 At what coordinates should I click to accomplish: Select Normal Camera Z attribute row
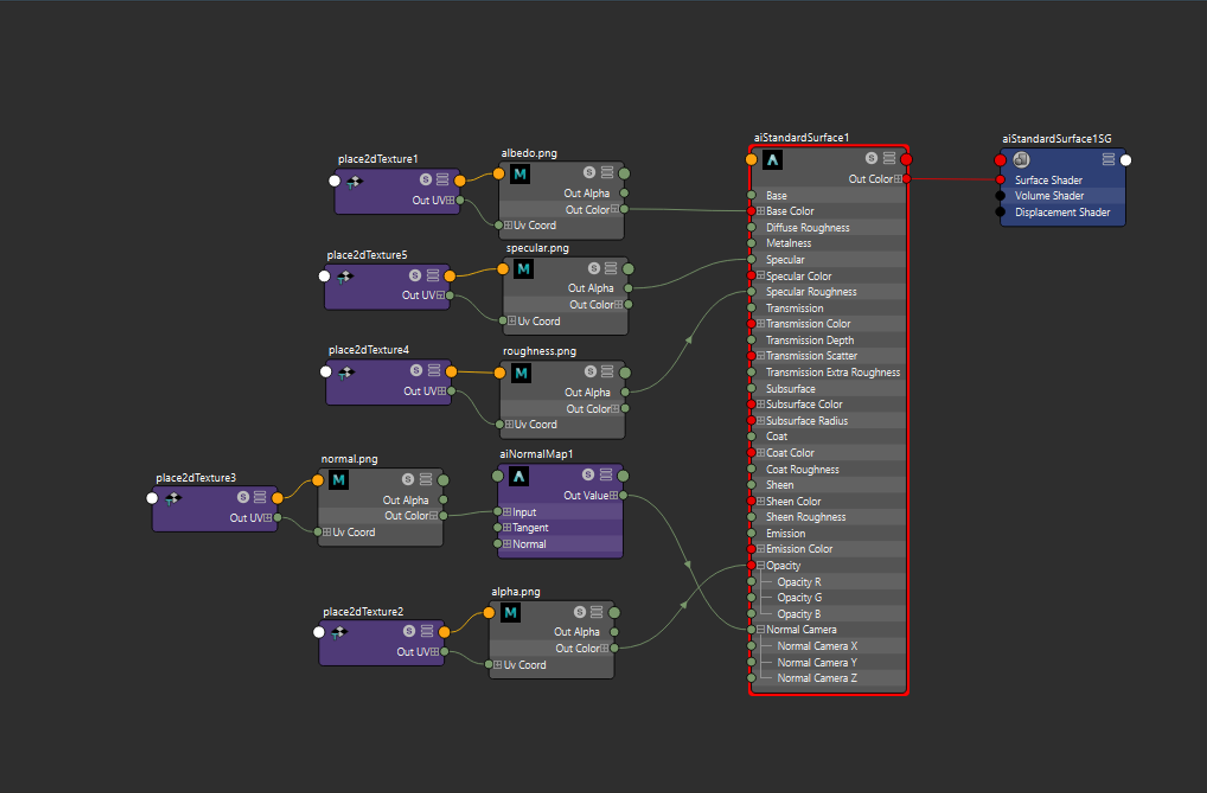828,678
